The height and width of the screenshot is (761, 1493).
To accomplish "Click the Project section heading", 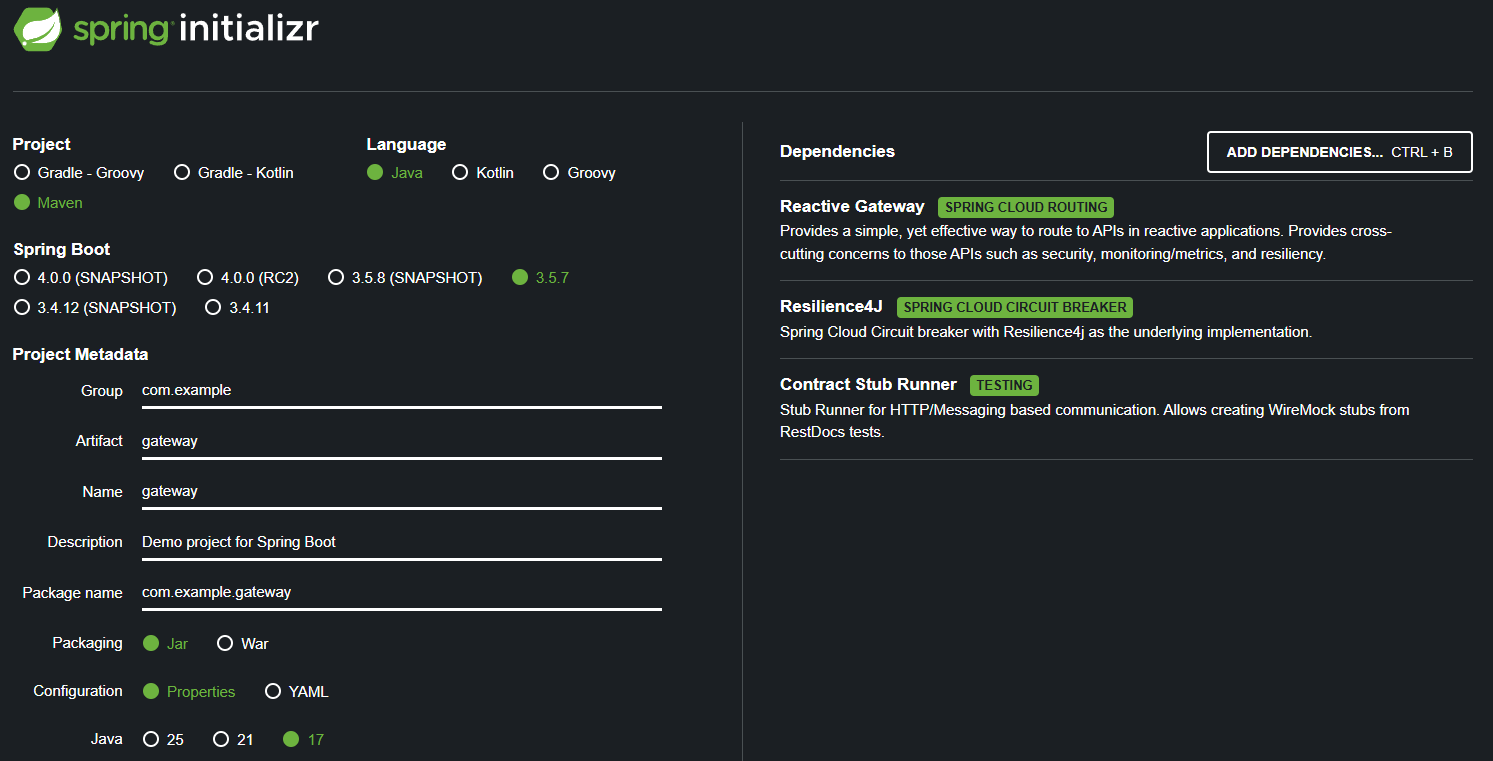I will point(42,145).
